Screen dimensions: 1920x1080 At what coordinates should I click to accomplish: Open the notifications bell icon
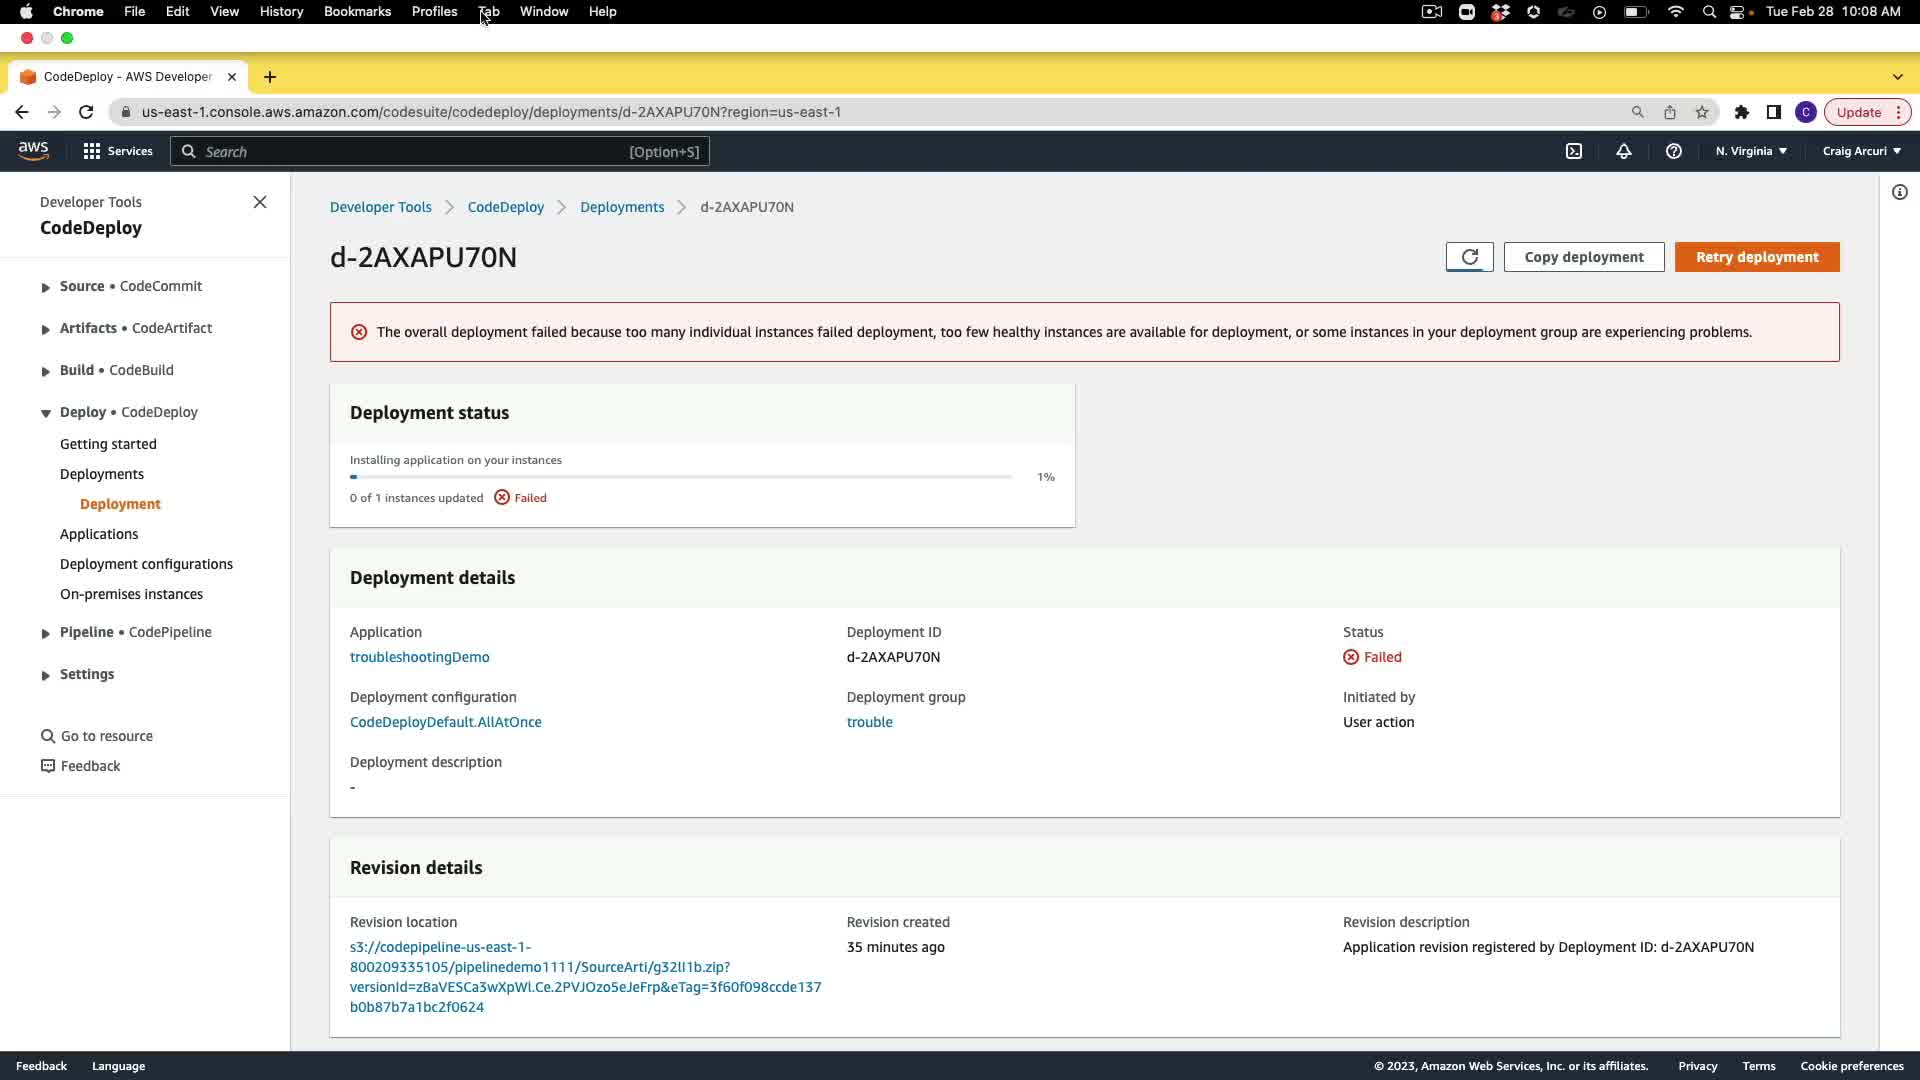(x=1624, y=151)
